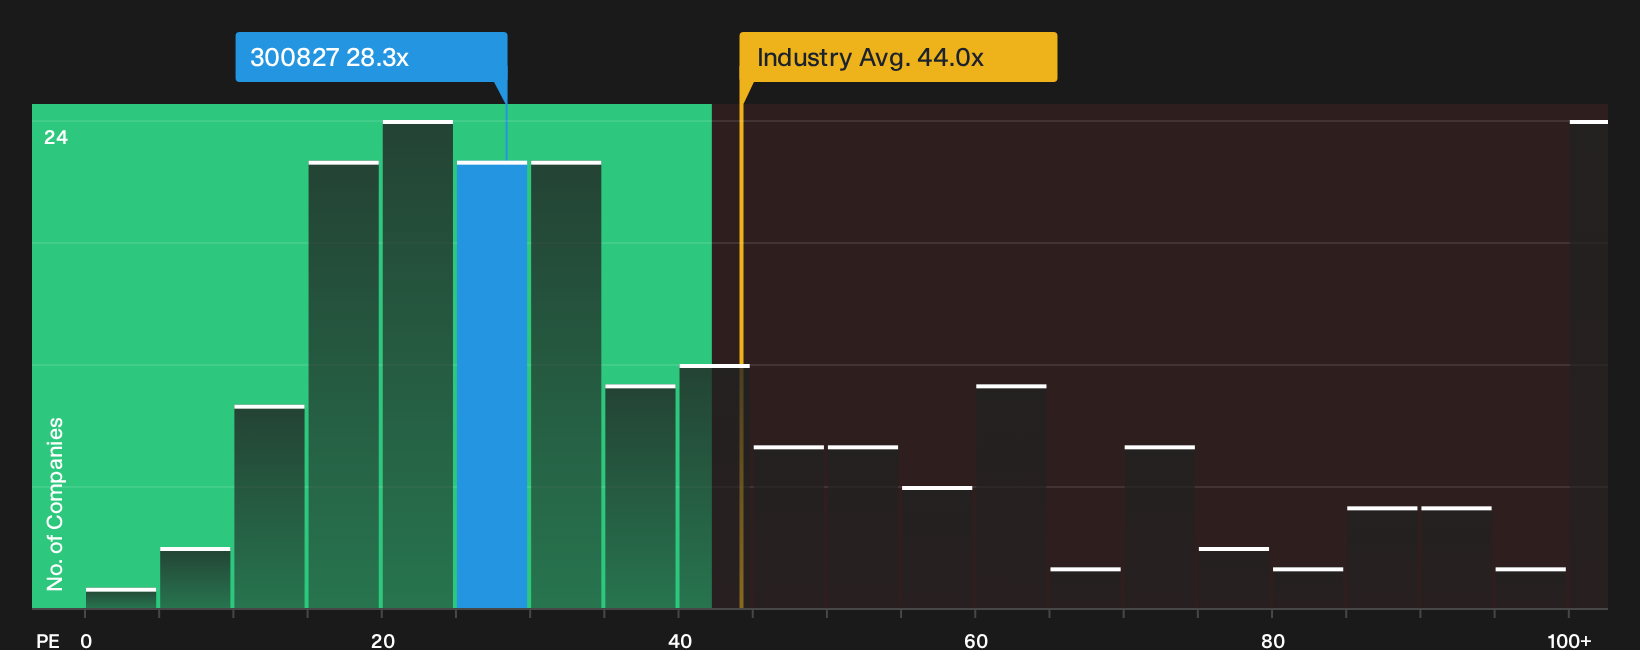Click the "No. of Companies" axis title
Viewport: 1640px width, 650px height.
(x=55, y=504)
